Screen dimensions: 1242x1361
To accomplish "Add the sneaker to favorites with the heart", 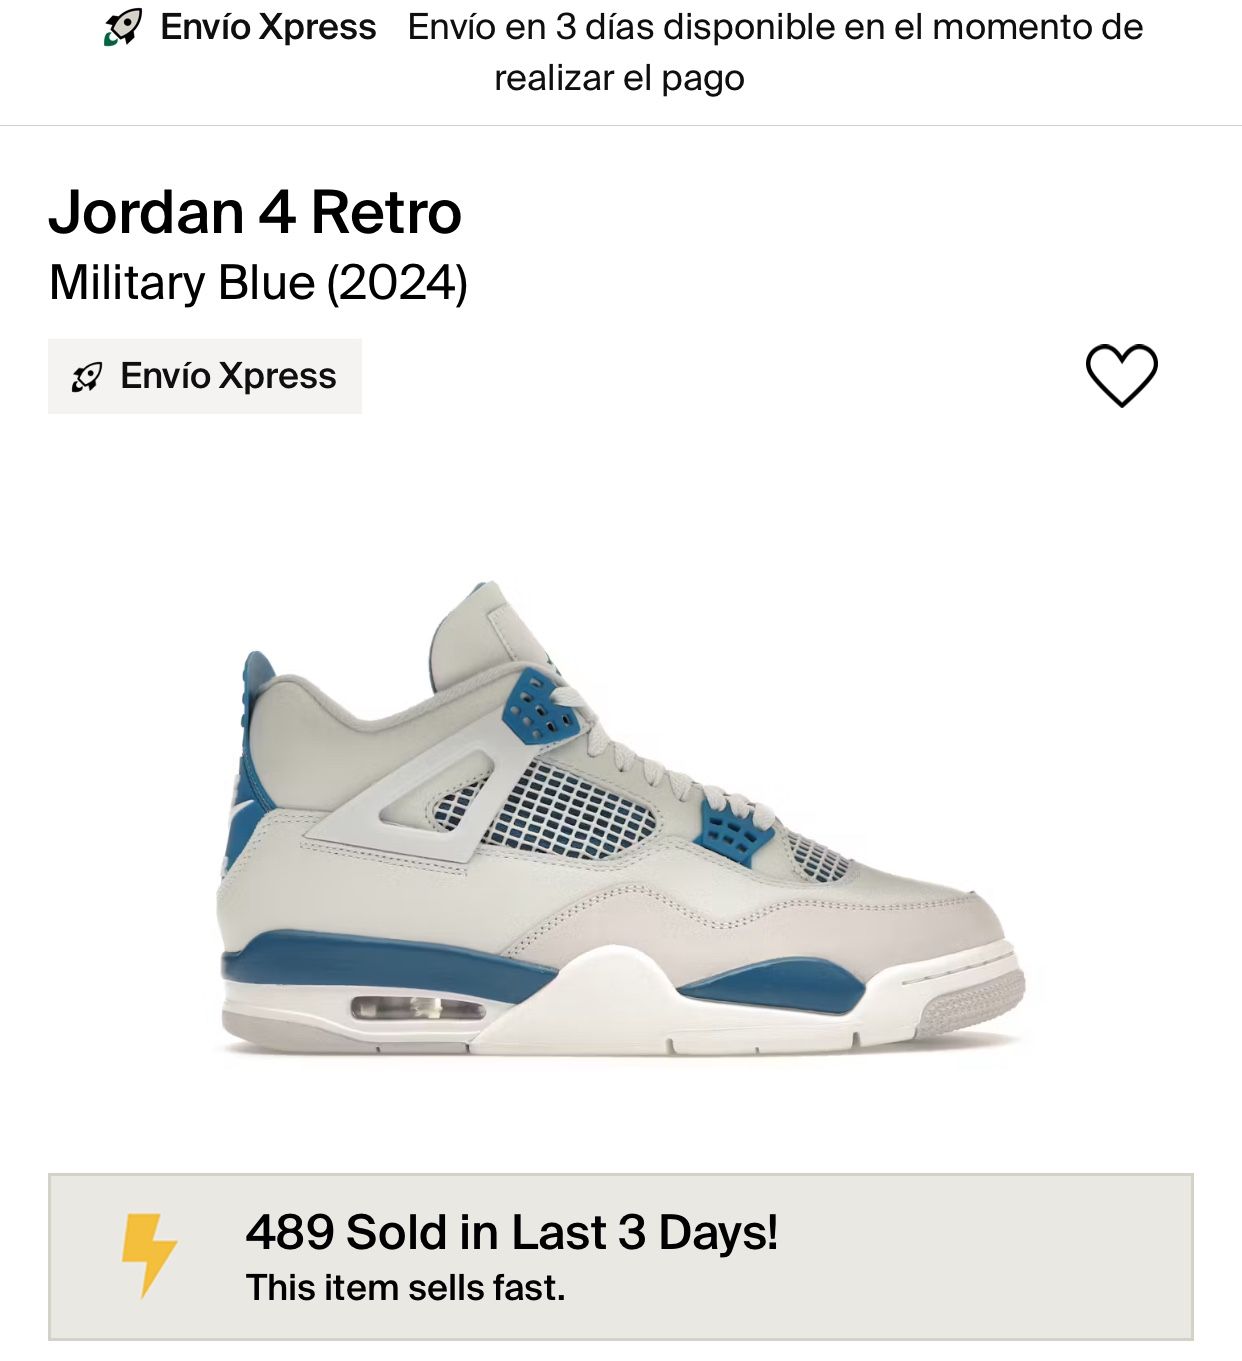I will [x=1121, y=375].
